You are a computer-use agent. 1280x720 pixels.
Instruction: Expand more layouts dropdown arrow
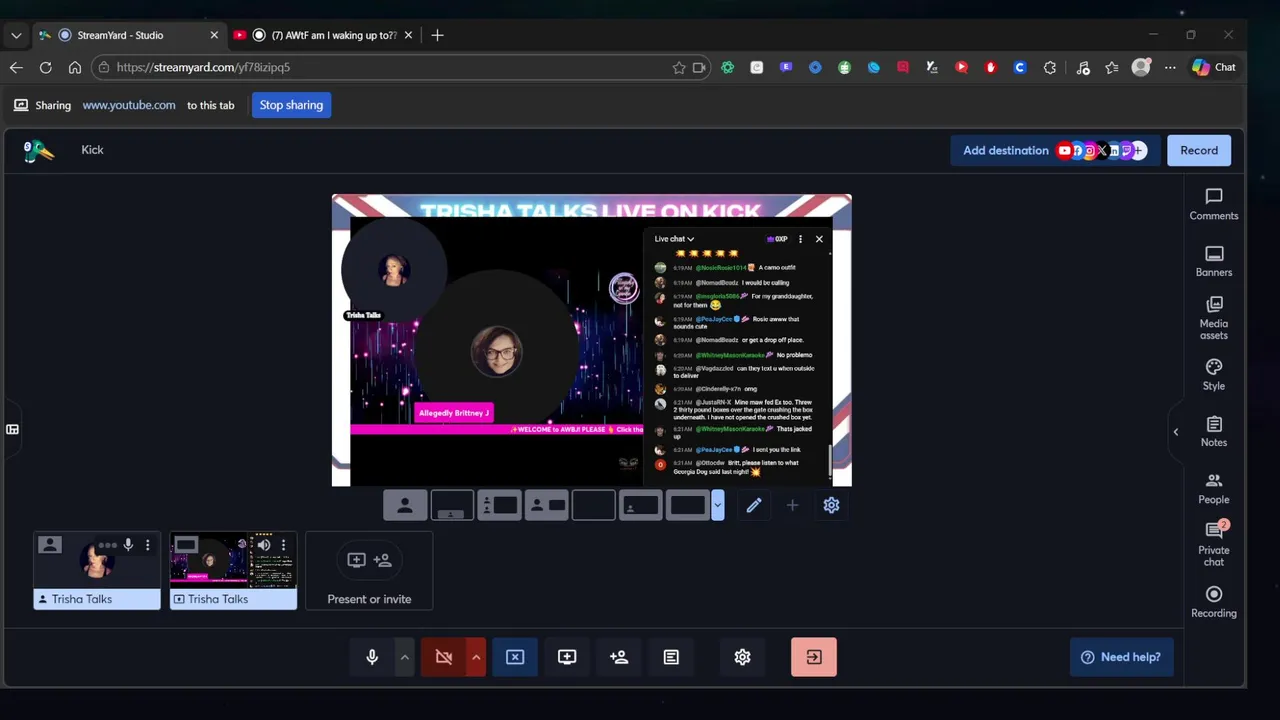pyautogui.click(x=717, y=505)
